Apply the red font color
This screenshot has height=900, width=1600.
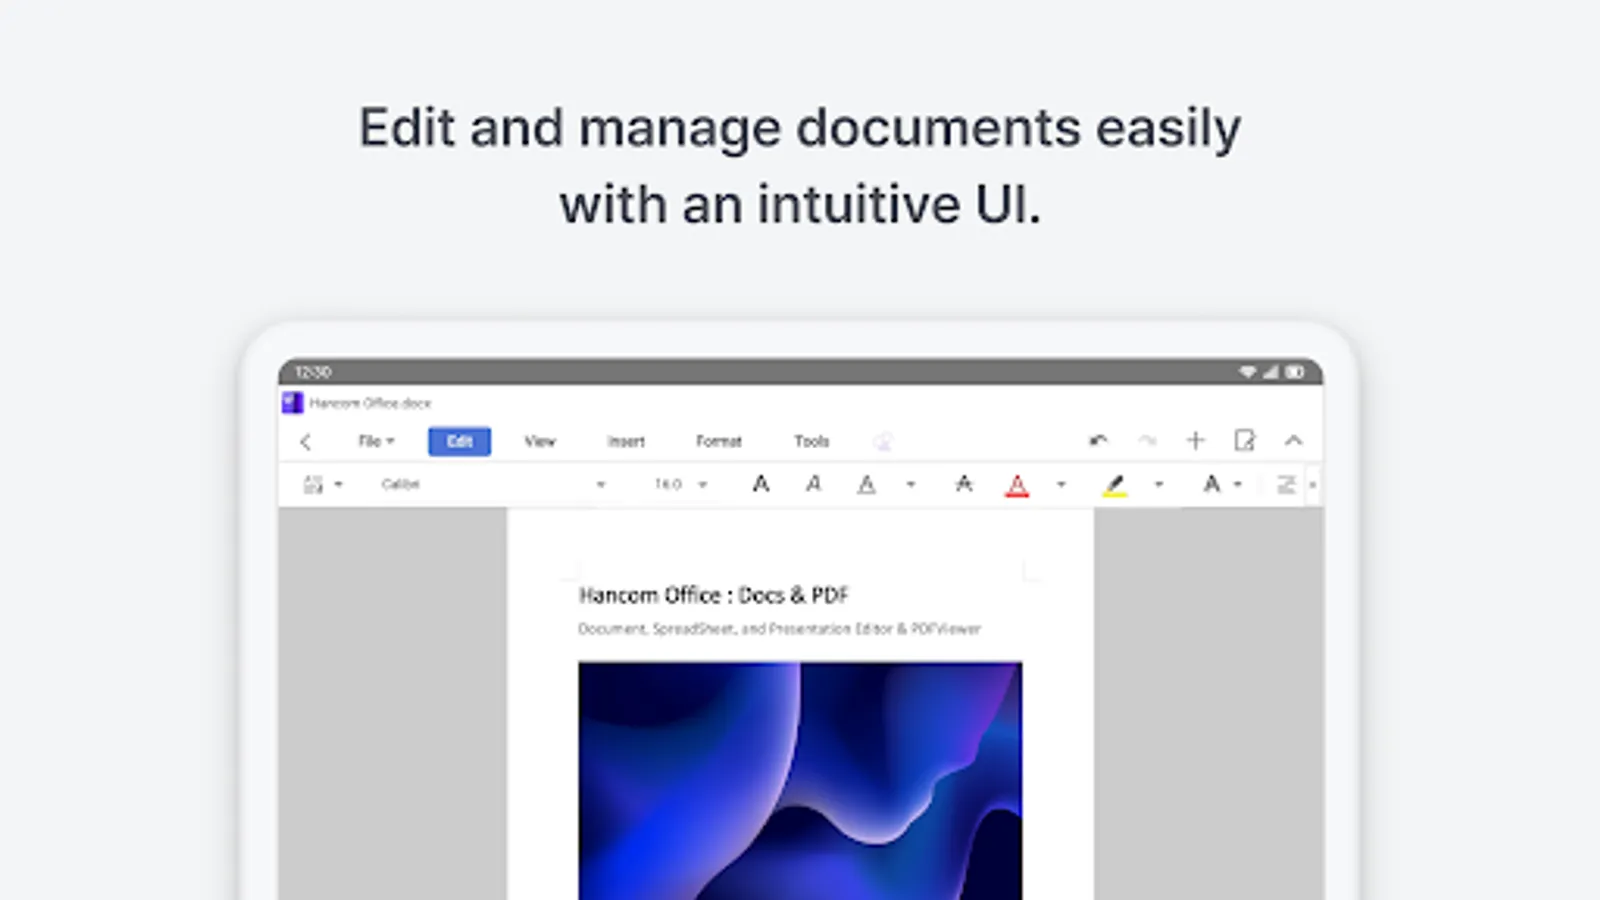(1017, 486)
